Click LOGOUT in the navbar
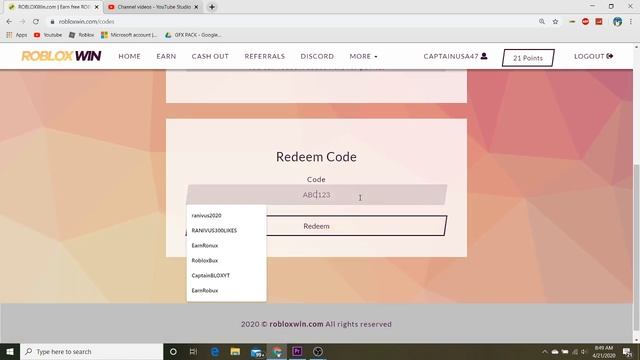 click(593, 56)
